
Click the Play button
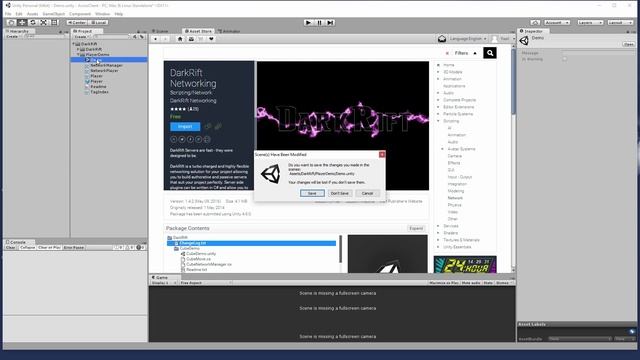(x=309, y=22)
